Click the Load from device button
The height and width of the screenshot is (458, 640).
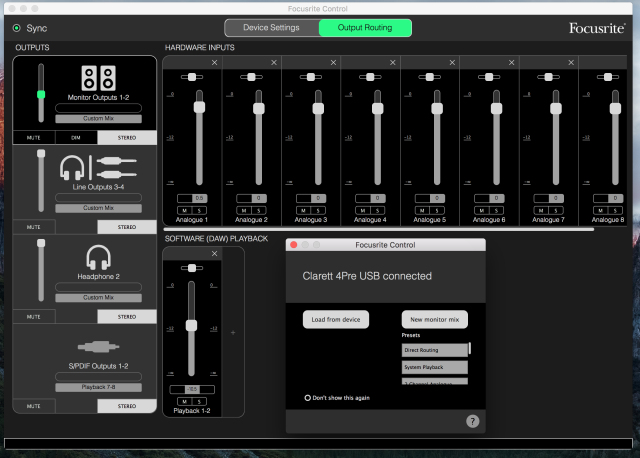tap(336, 319)
